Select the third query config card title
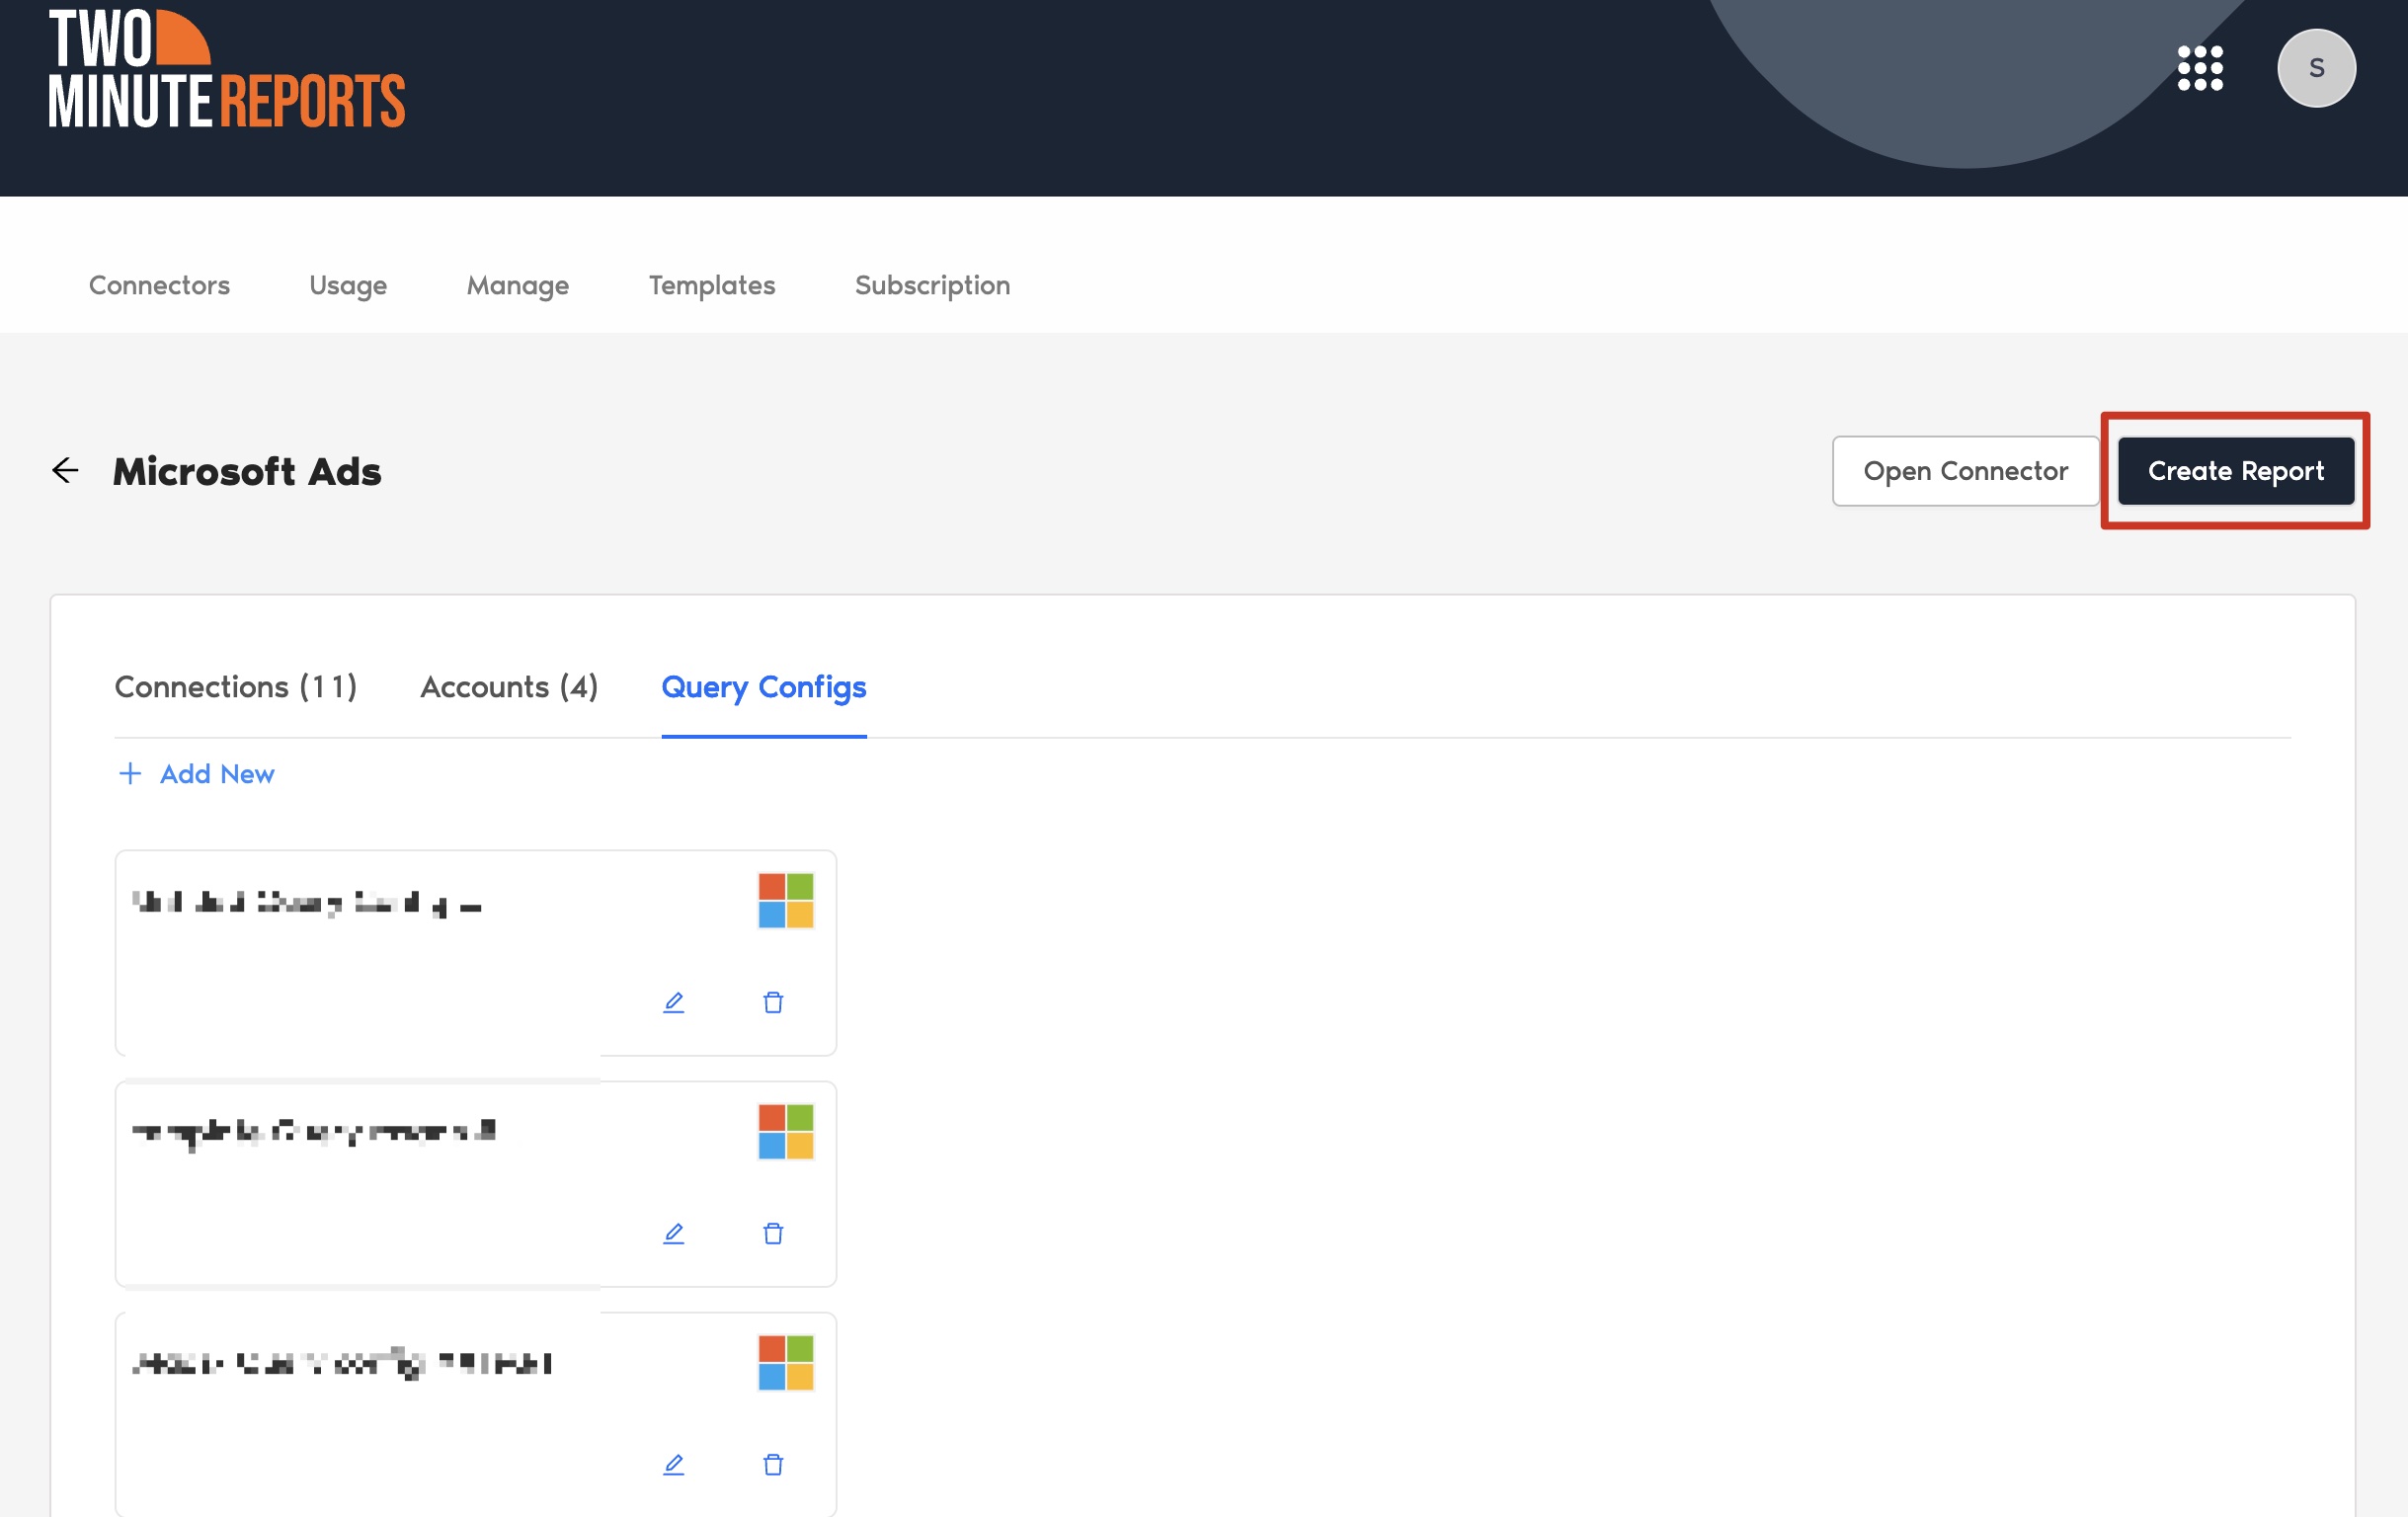Image resolution: width=2408 pixels, height=1517 pixels. [342, 1363]
